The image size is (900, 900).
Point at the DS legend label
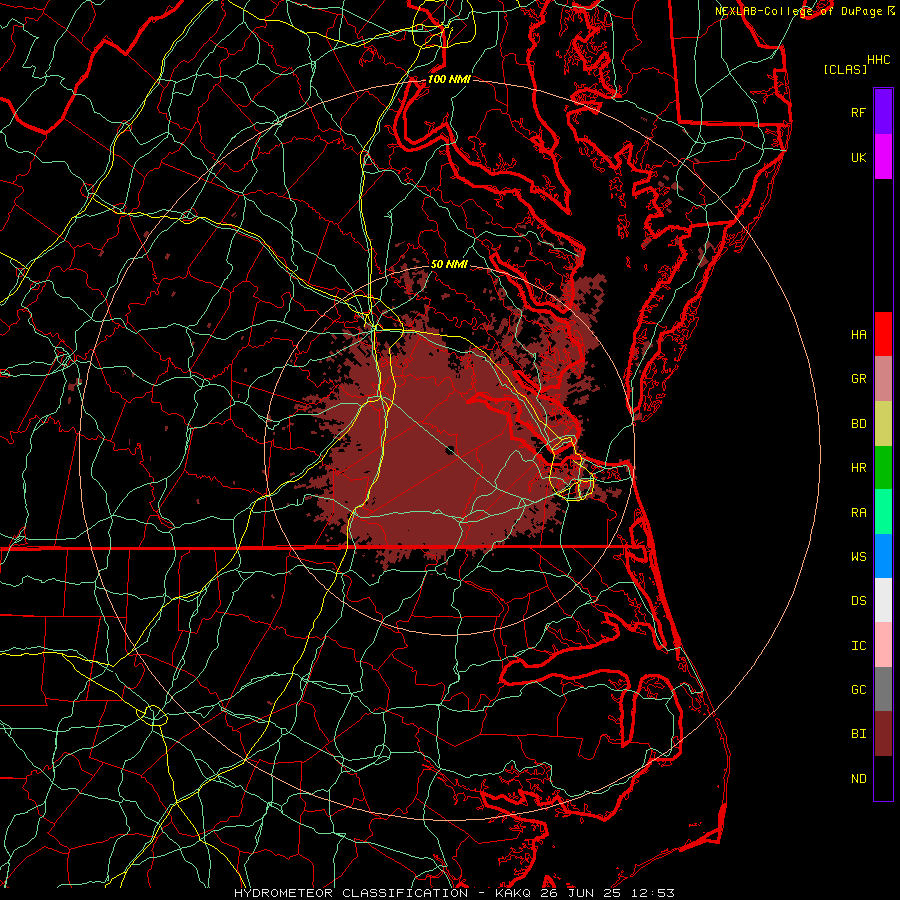click(858, 601)
